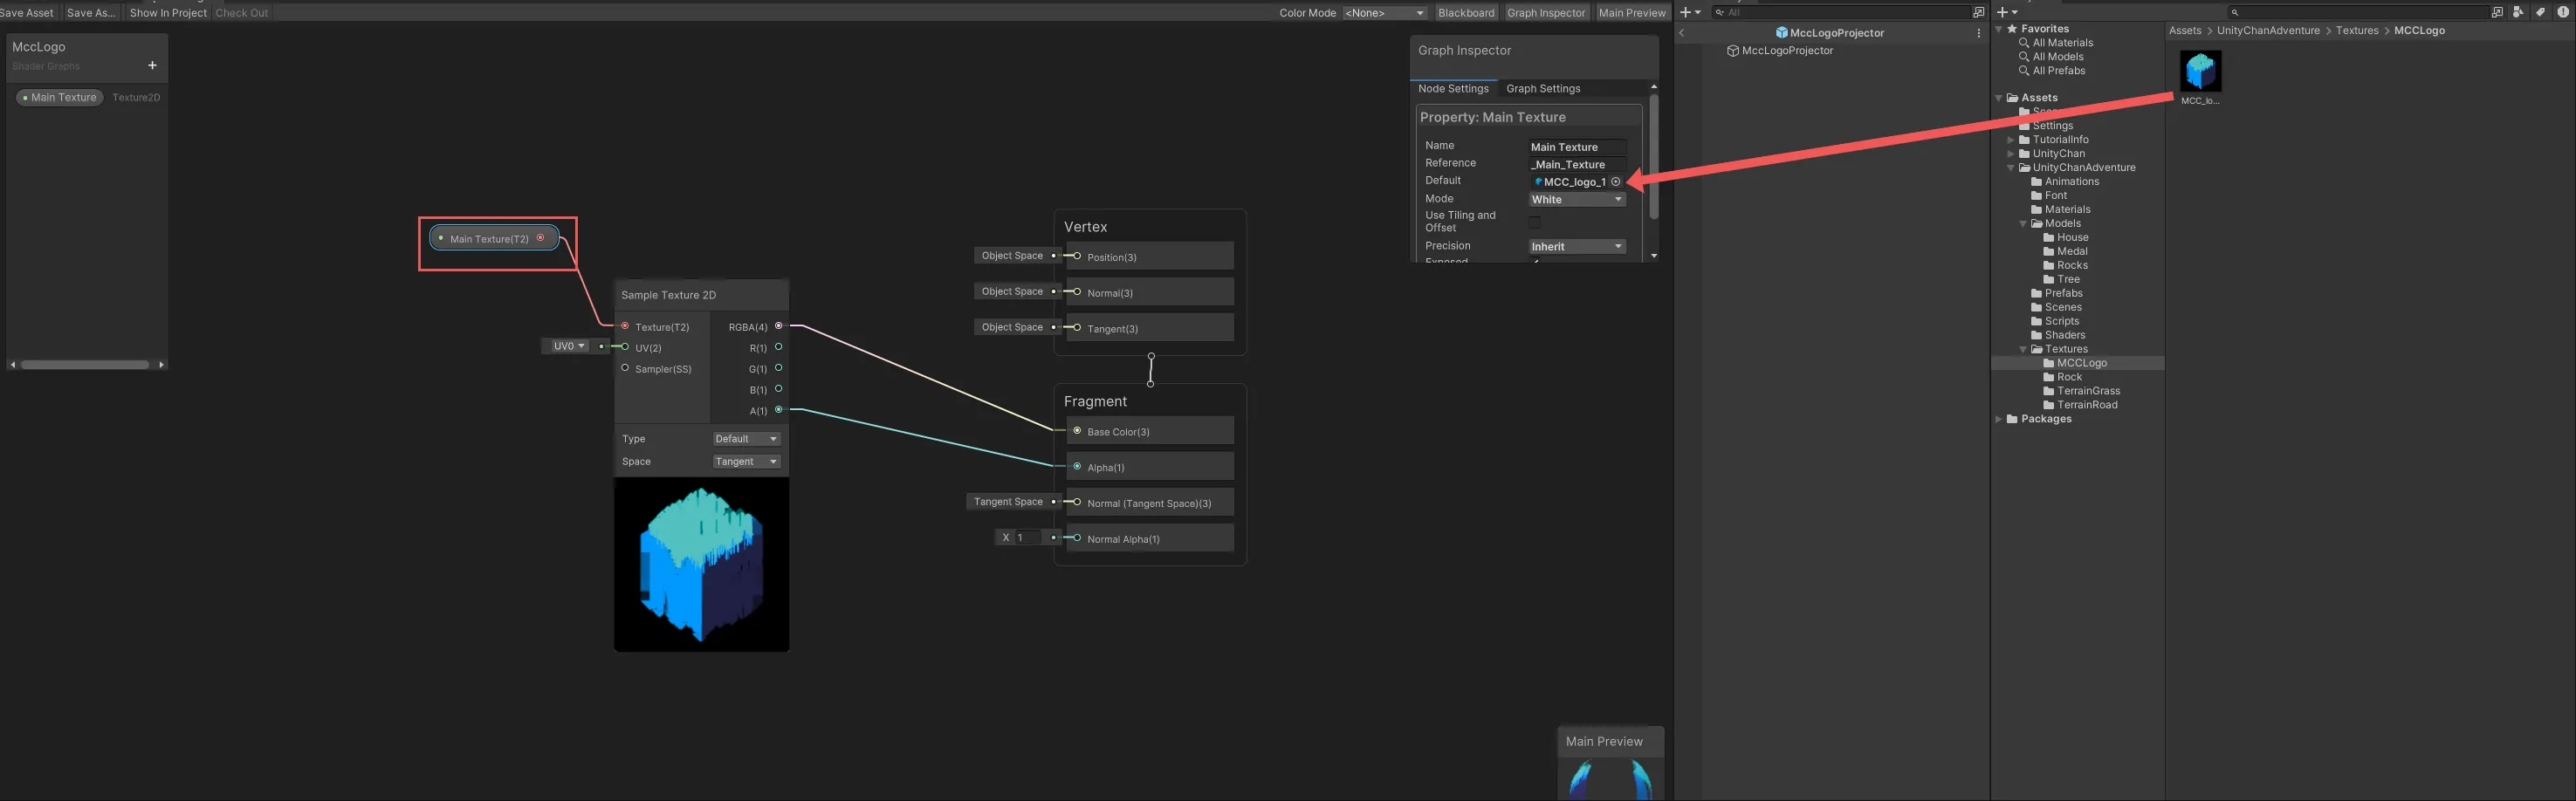Switch to the Node Settings tab

pos(1453,89)
